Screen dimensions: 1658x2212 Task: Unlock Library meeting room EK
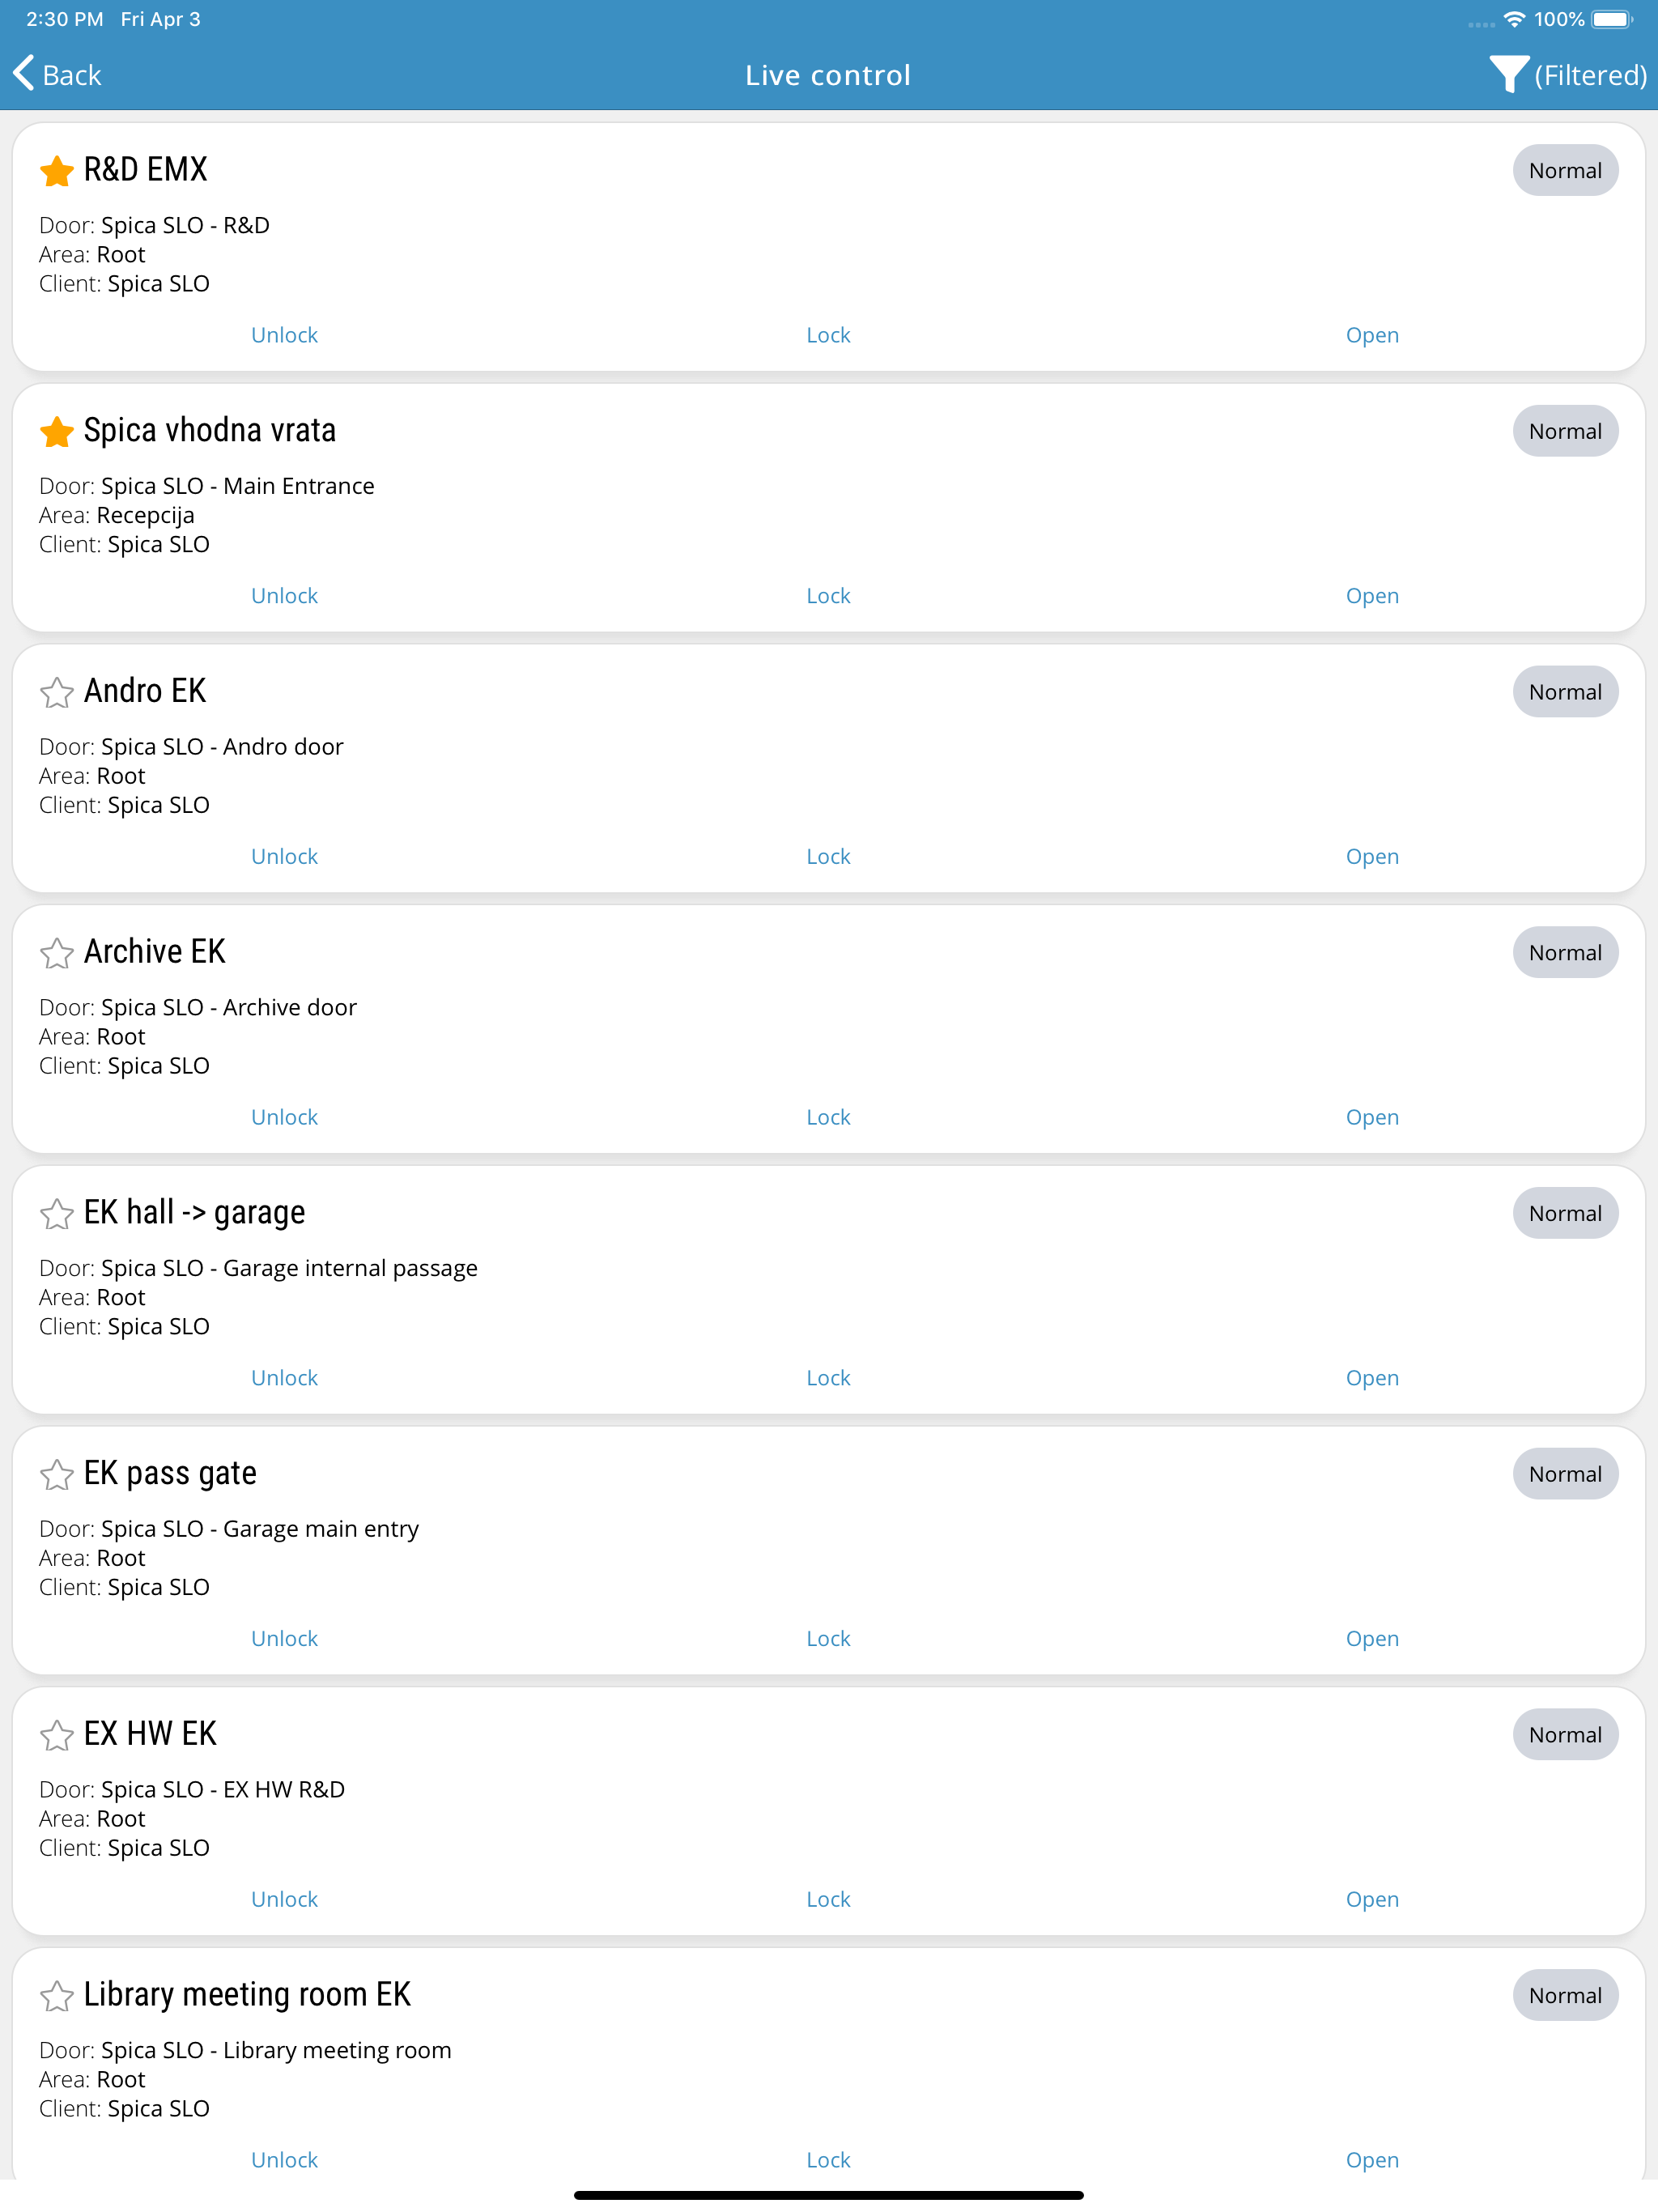click(x=284, y=2160)
